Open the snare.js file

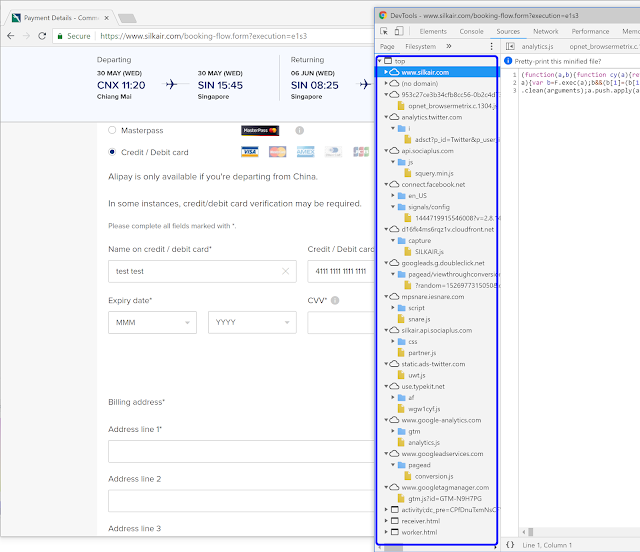pyautogui.click(x=419, y=319)
